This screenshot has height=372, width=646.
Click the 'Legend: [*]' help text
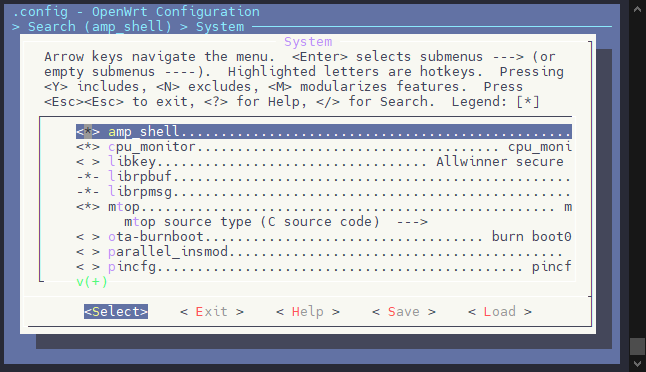[496, 102]
